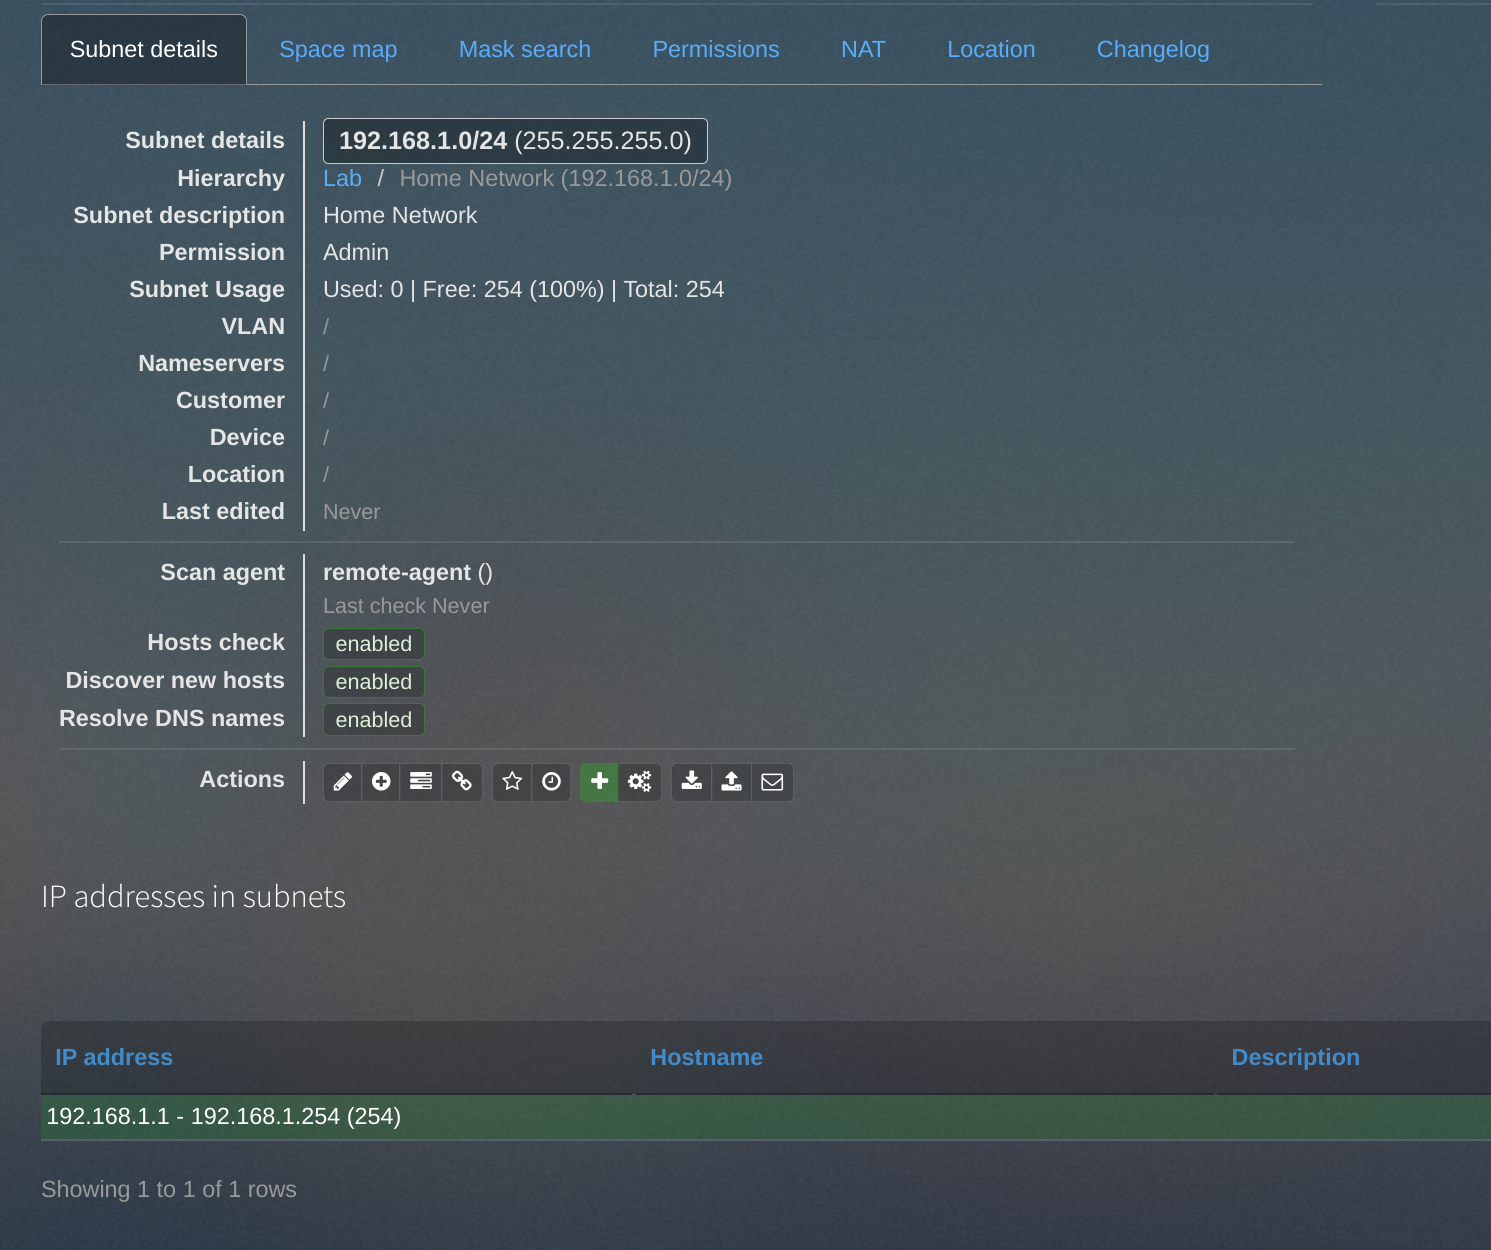Click the envelope mail icon in Actions
1491x1250 pixels.
[772, 782]
